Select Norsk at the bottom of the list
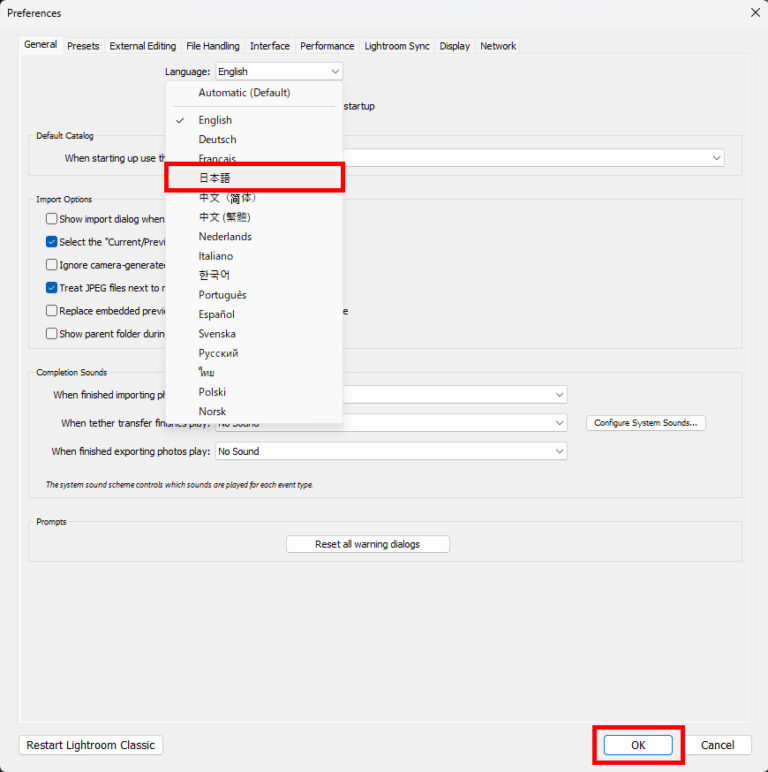The image size is (768, 772). [212, 411]
